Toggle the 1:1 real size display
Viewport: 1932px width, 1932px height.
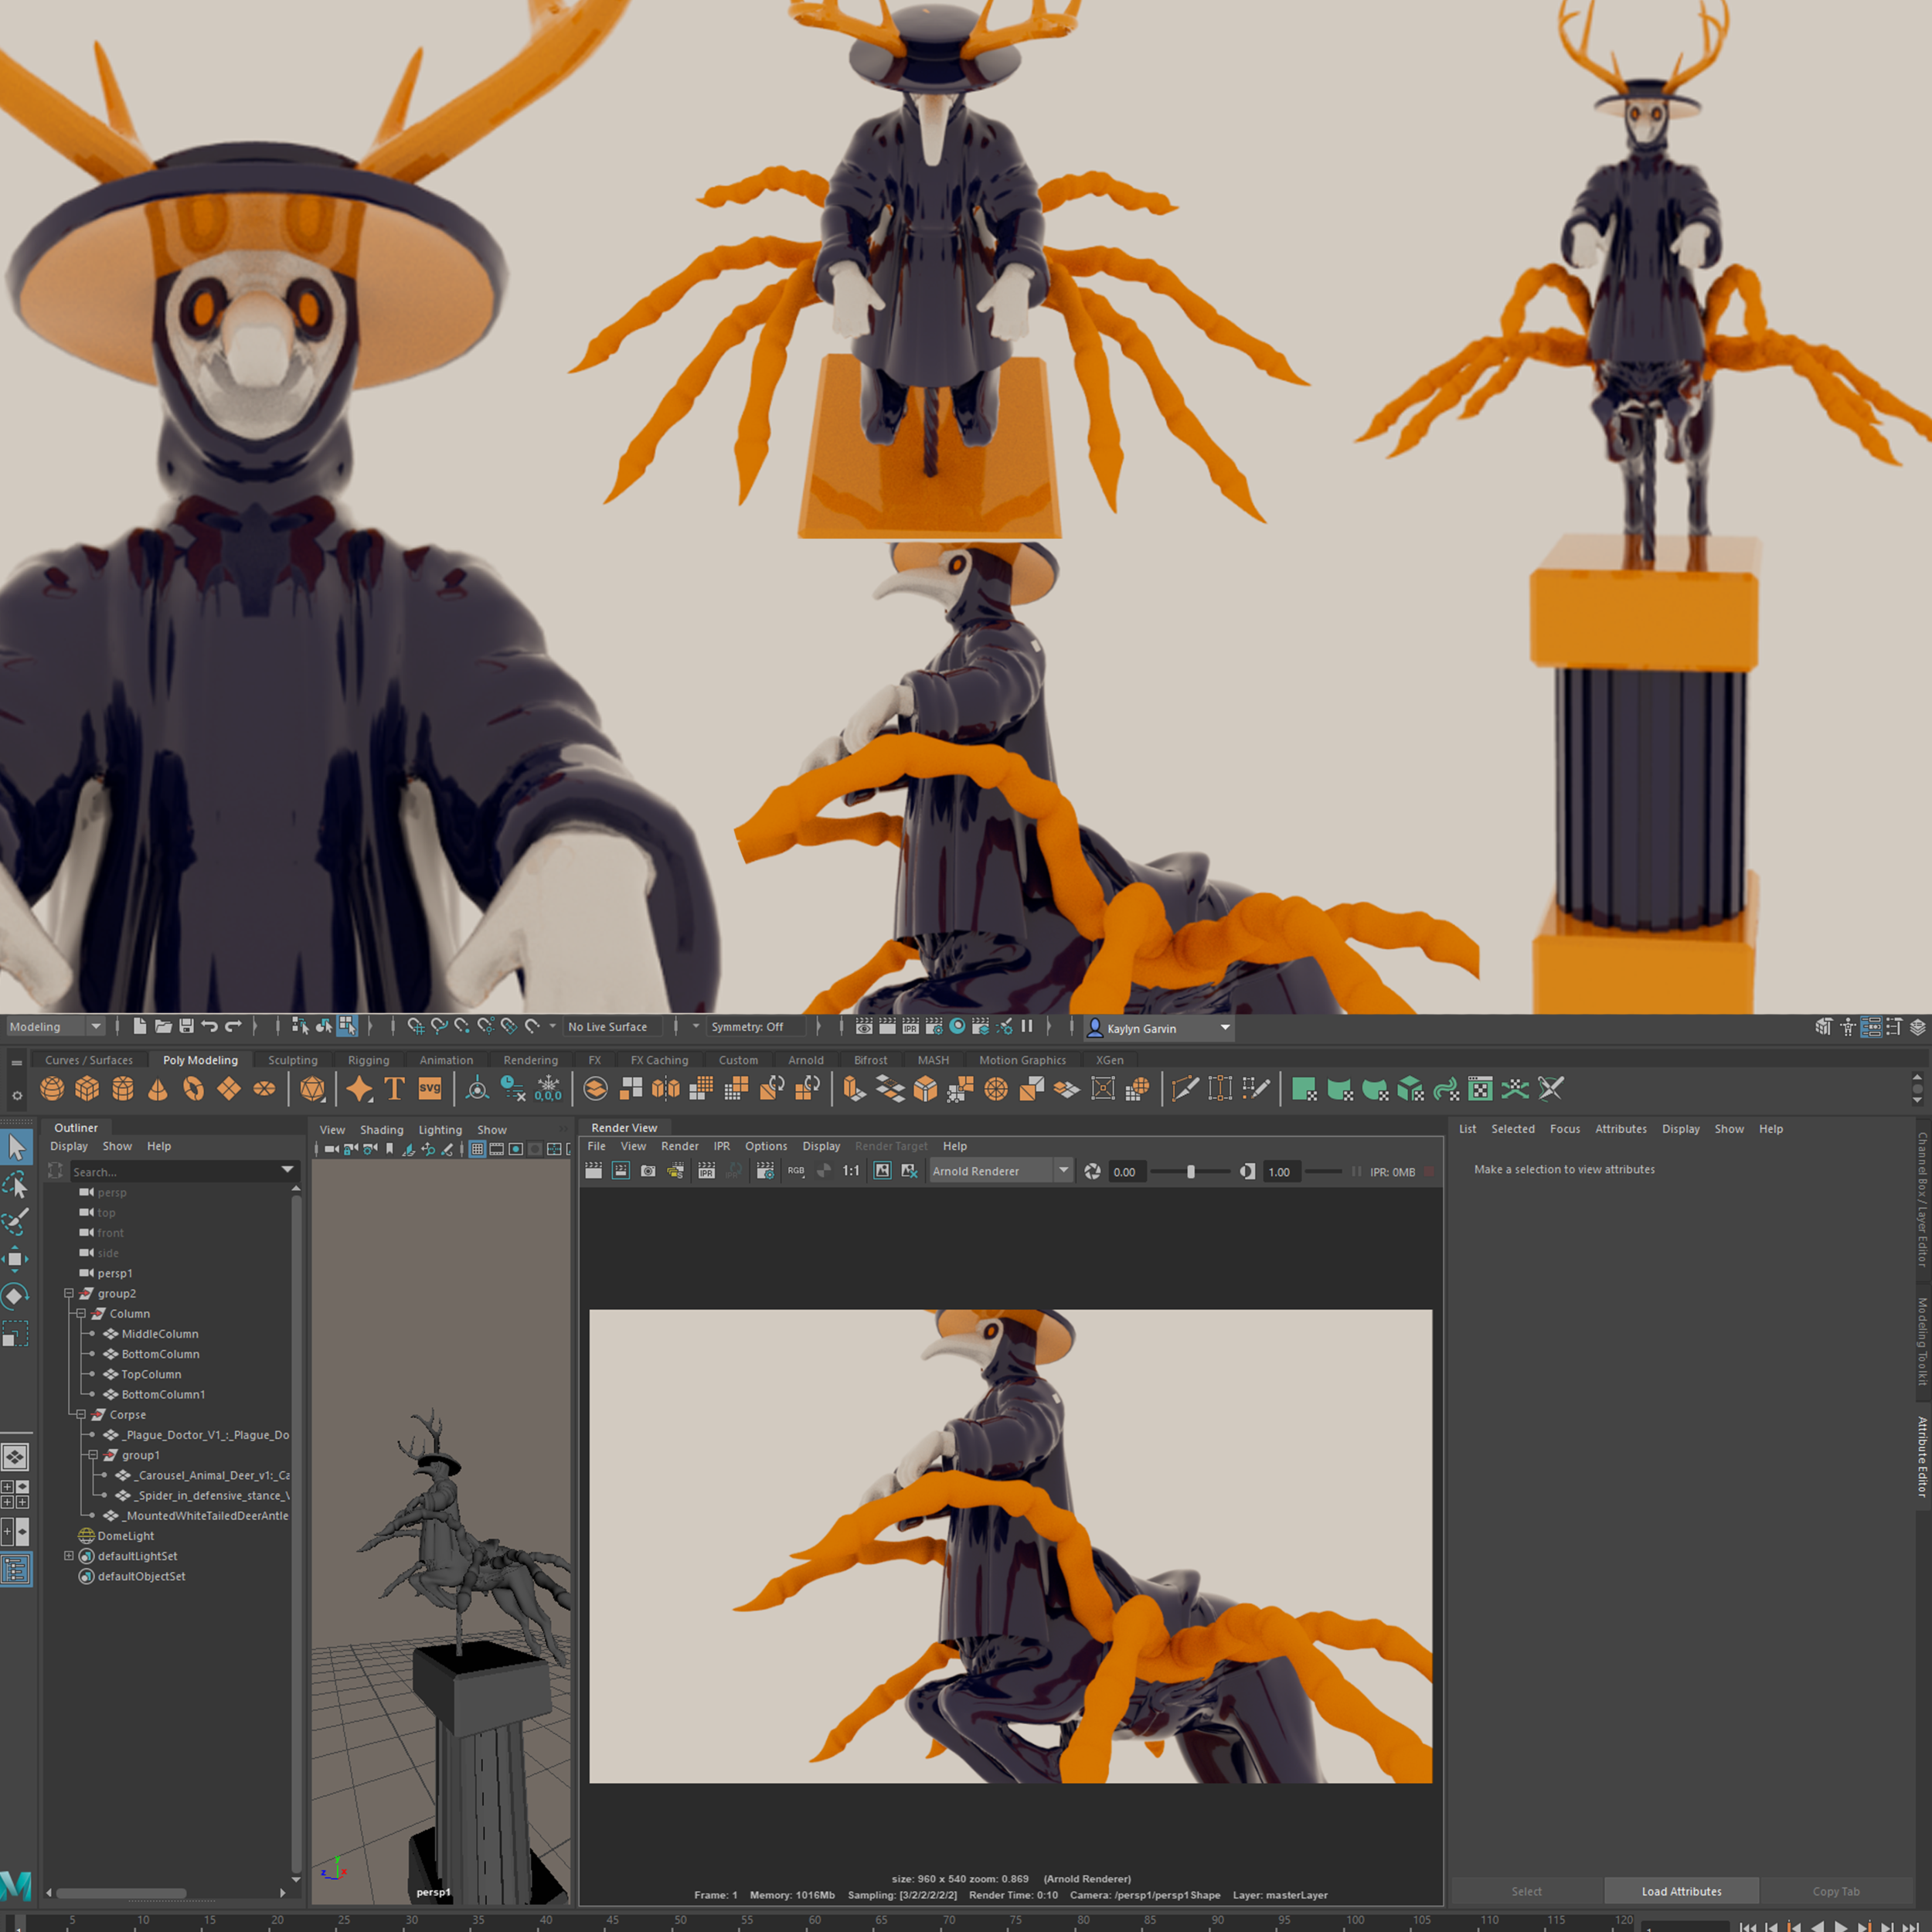[851, 1171]
